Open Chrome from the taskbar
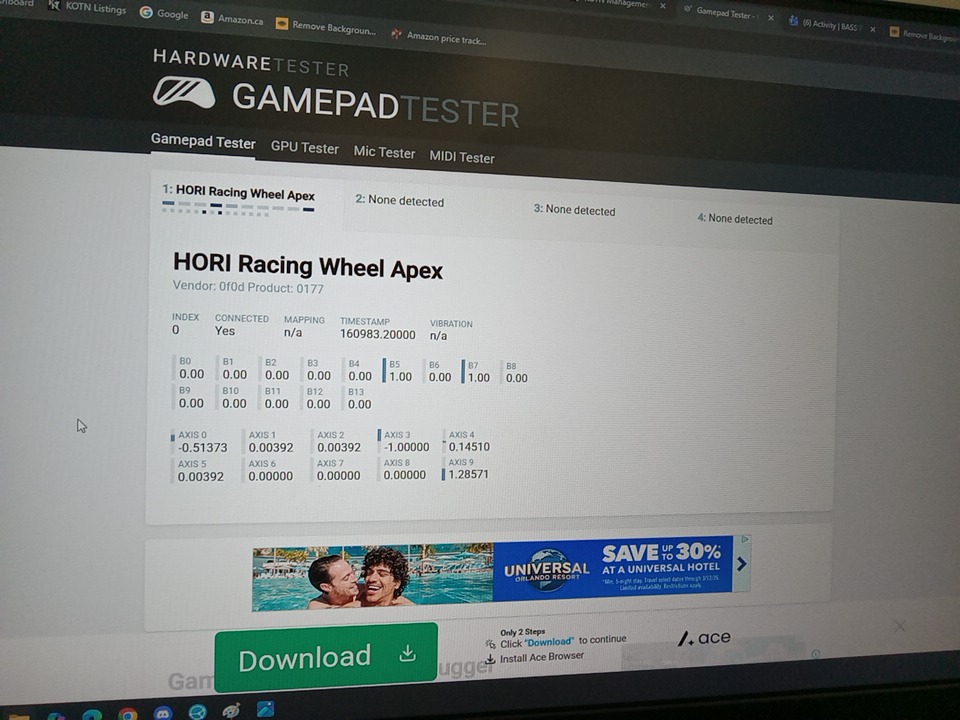 pyautogui.click(x=128, y=713)
